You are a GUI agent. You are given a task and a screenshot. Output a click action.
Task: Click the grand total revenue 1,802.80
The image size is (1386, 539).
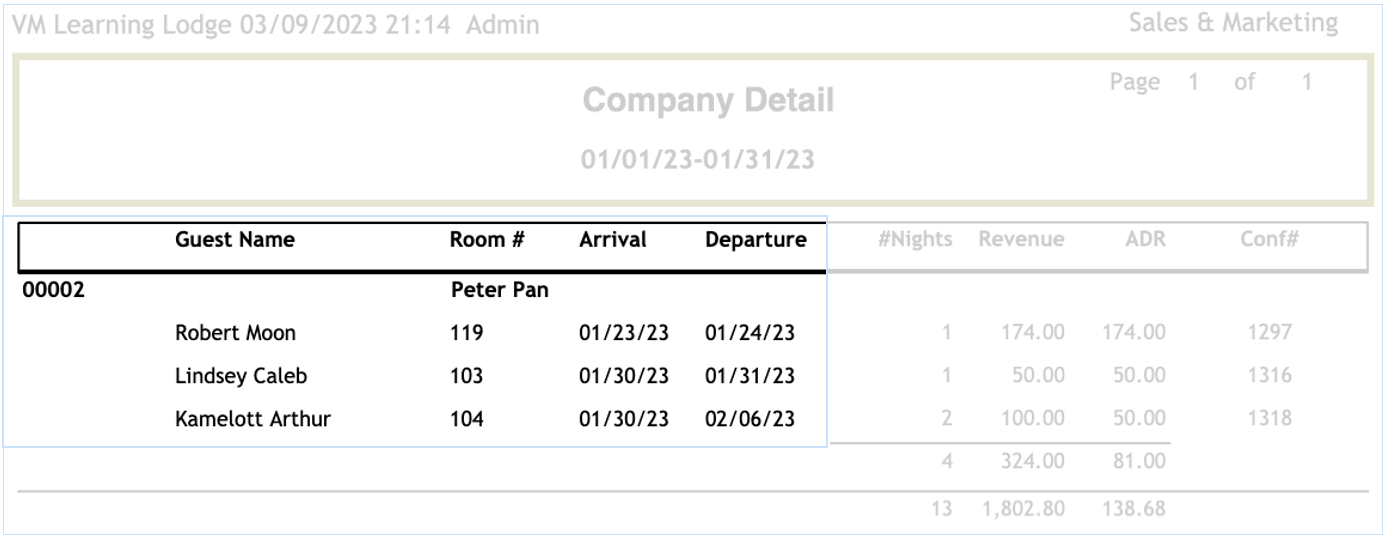click(1022, 509)
